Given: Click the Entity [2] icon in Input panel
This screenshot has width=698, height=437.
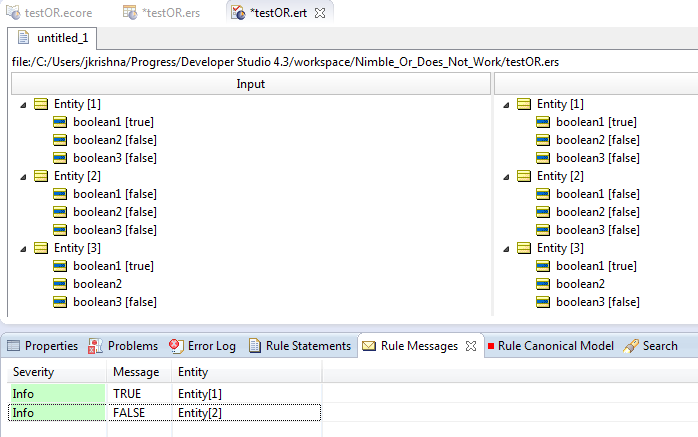Looking at the screenshot, I should [41, 176].
